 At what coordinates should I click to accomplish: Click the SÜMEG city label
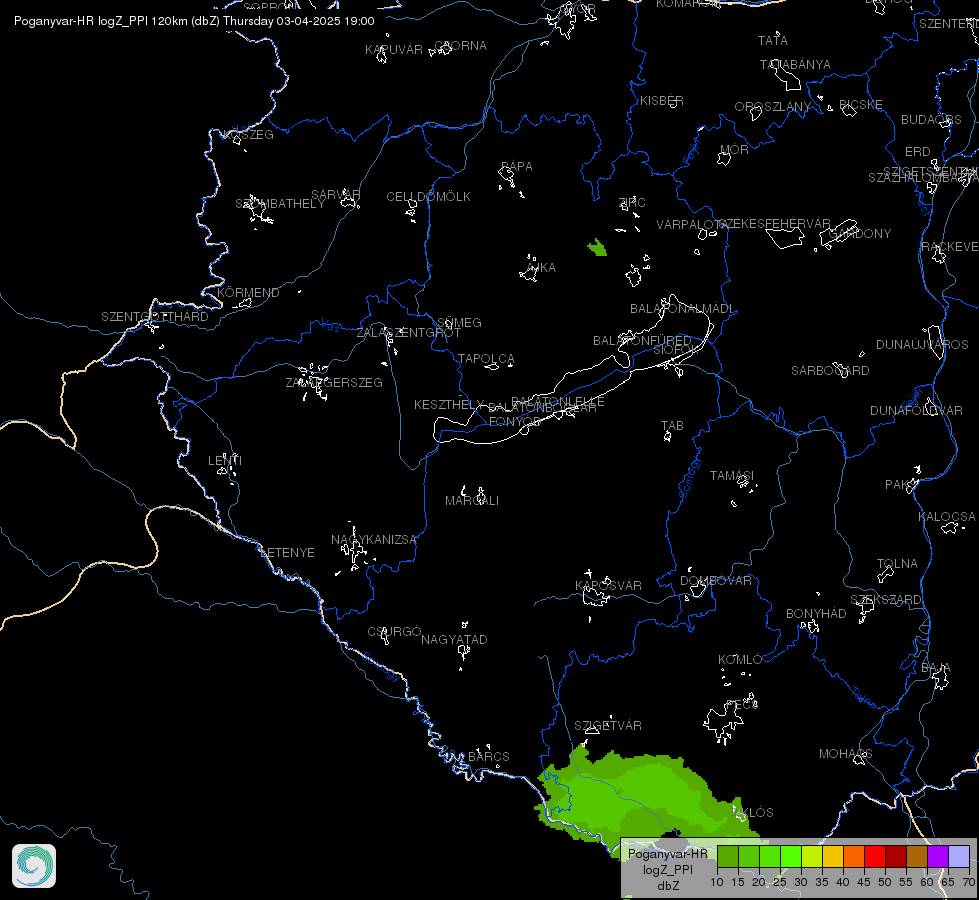pos(459,323)
